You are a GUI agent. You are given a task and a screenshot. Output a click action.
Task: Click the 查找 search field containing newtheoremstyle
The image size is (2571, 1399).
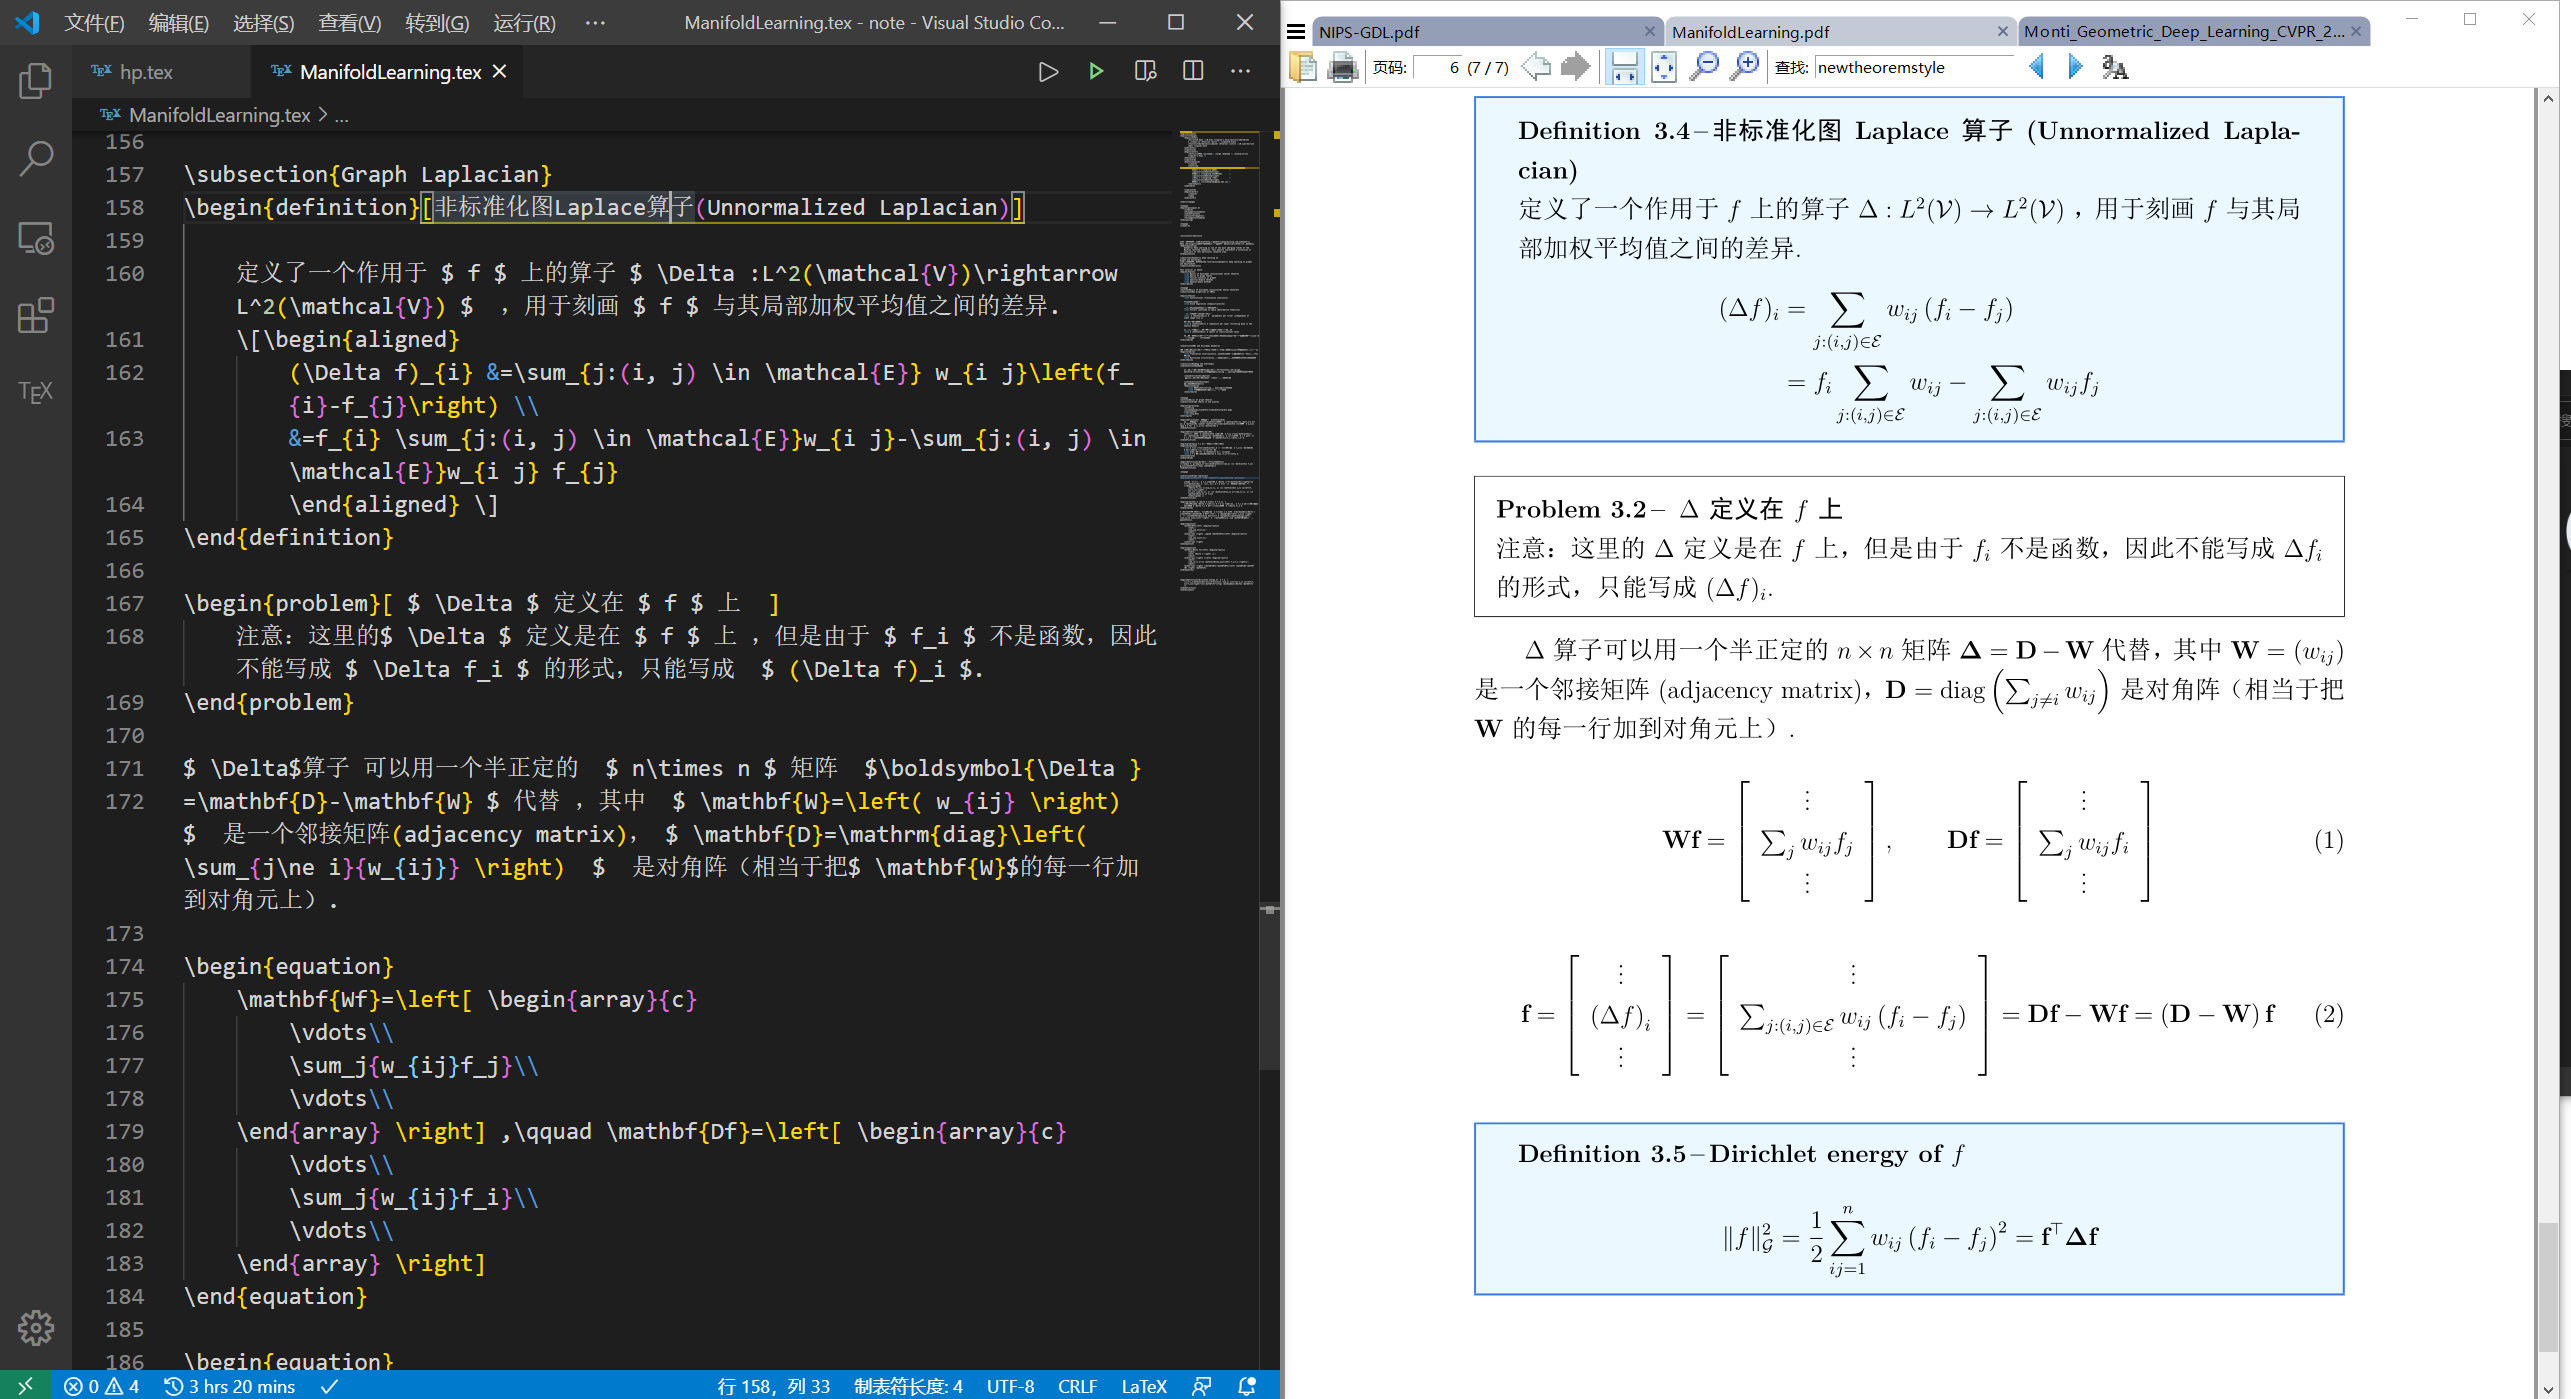point(1910,67)
